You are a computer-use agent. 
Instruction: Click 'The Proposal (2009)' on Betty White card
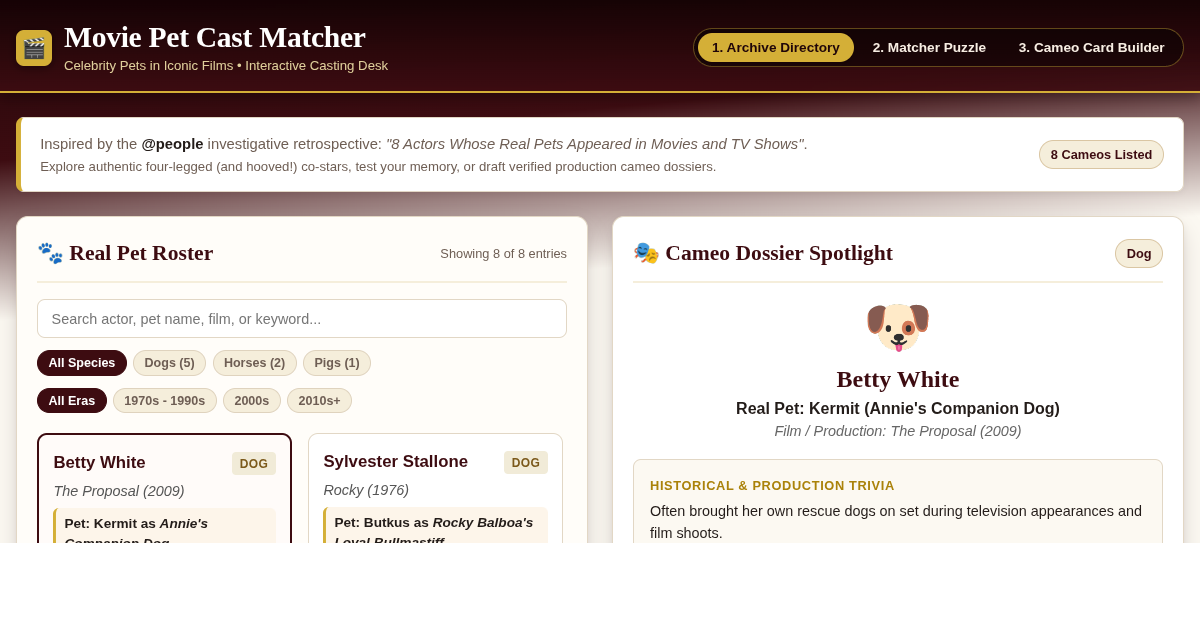[x=119, y=491]
